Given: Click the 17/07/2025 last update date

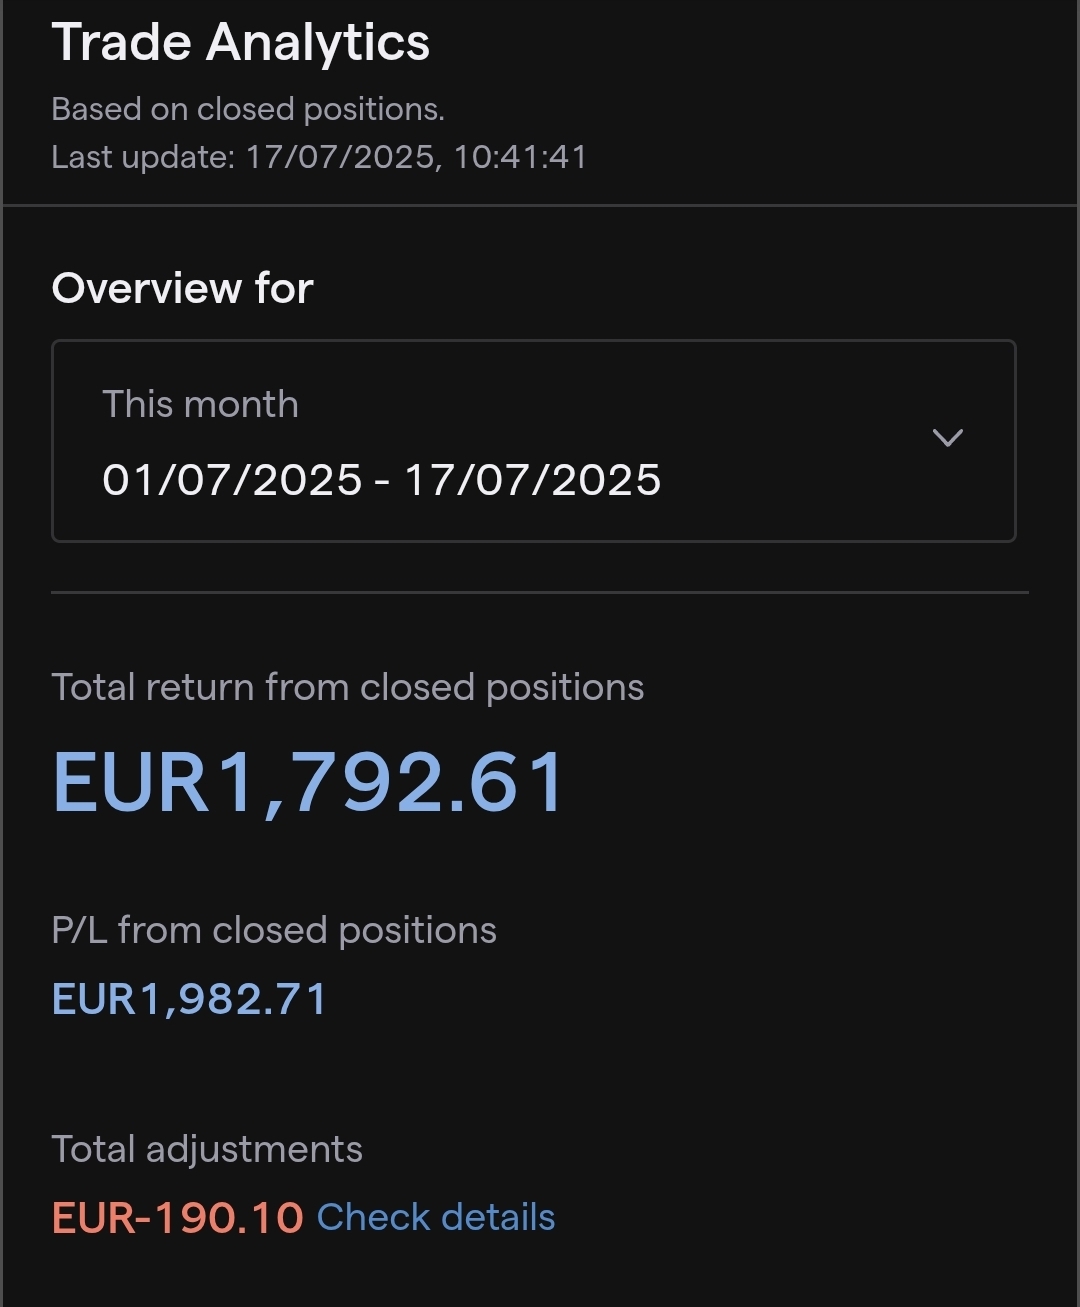Looking at the screenshot, I should (x=340, y=157).
